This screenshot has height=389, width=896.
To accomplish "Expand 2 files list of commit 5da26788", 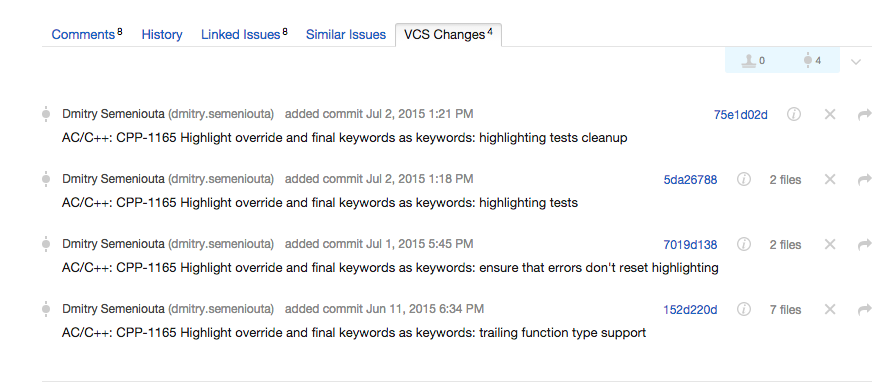I will (x=785, y=179).
